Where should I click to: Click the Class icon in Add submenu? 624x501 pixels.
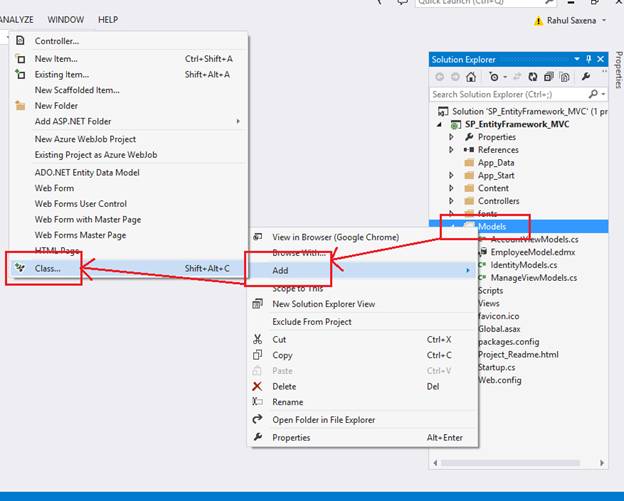20,268
